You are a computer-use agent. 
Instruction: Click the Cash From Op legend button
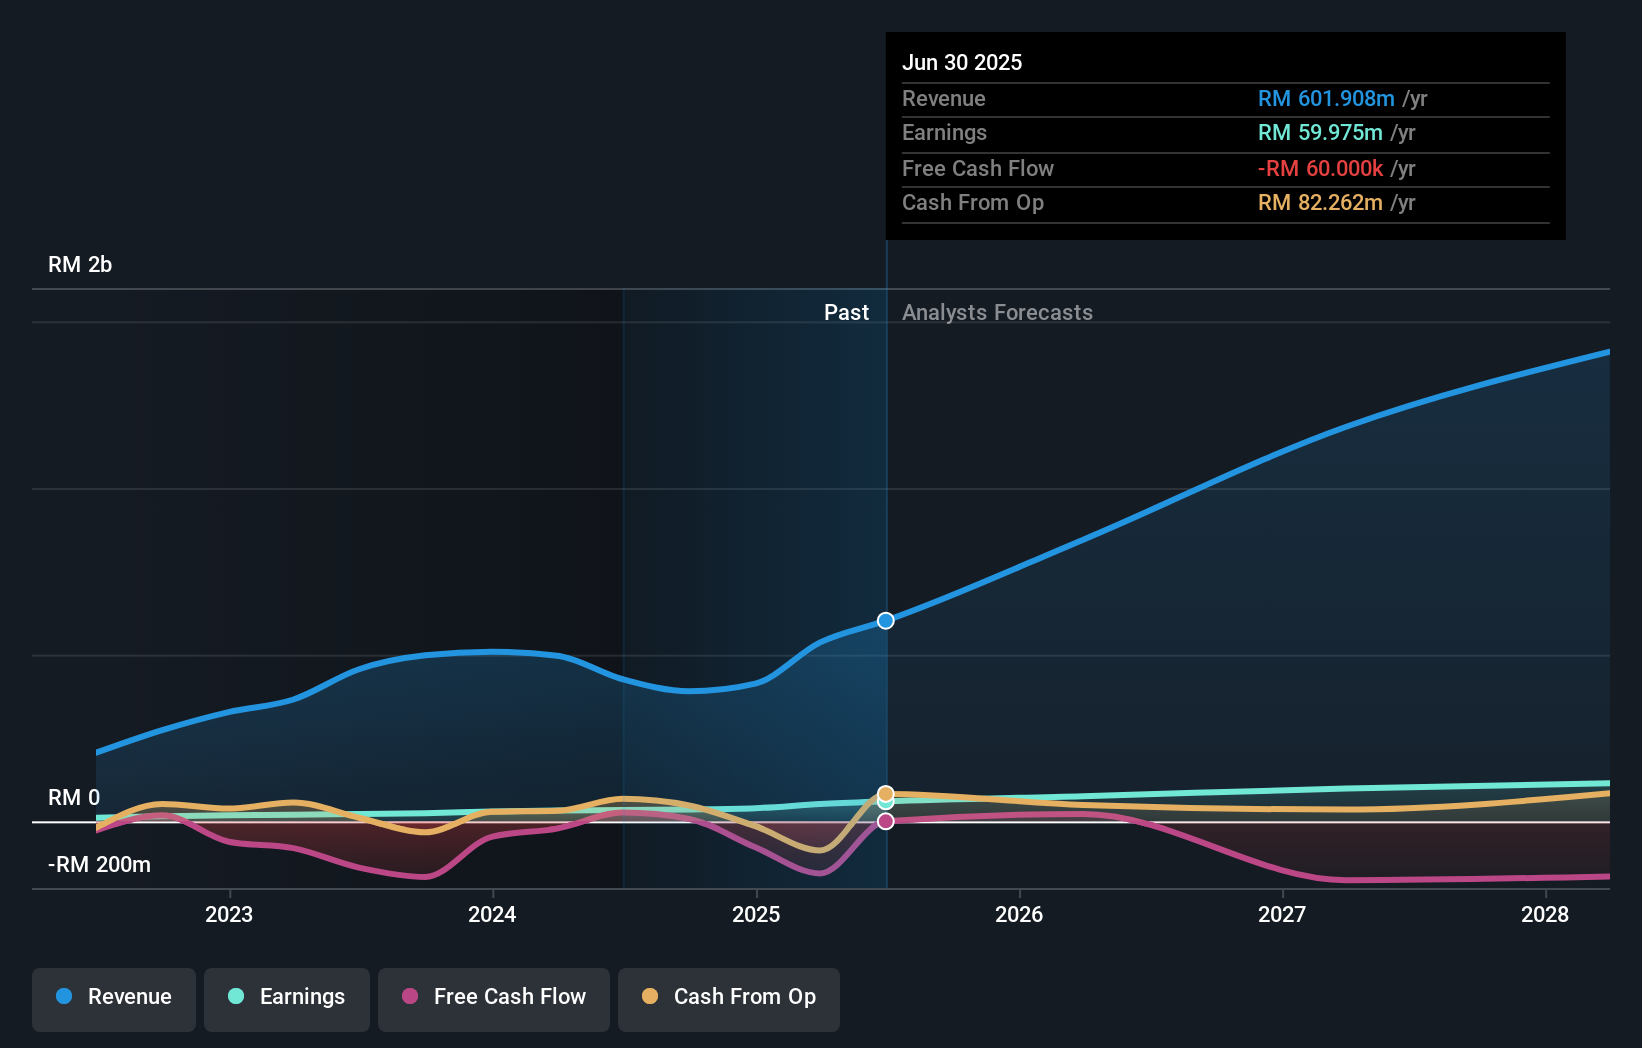[x=728, y=998]
